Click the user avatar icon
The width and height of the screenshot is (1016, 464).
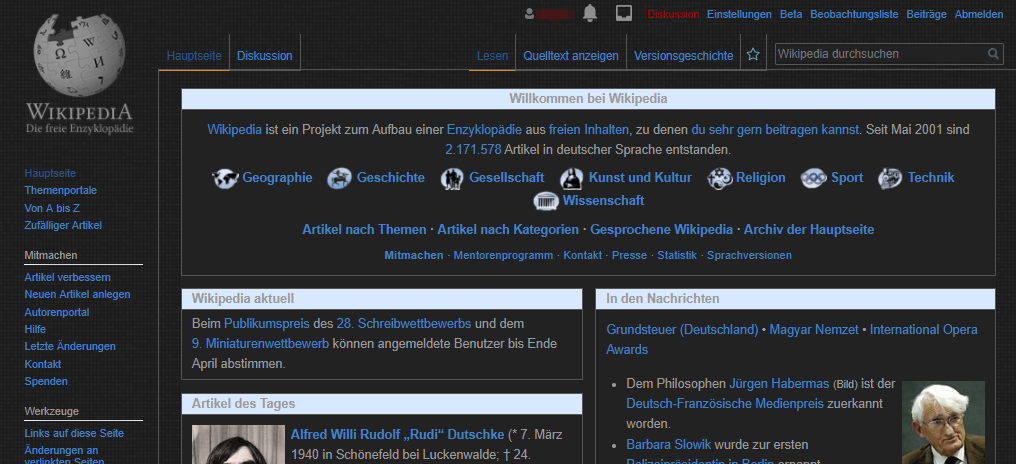point(529,14)
